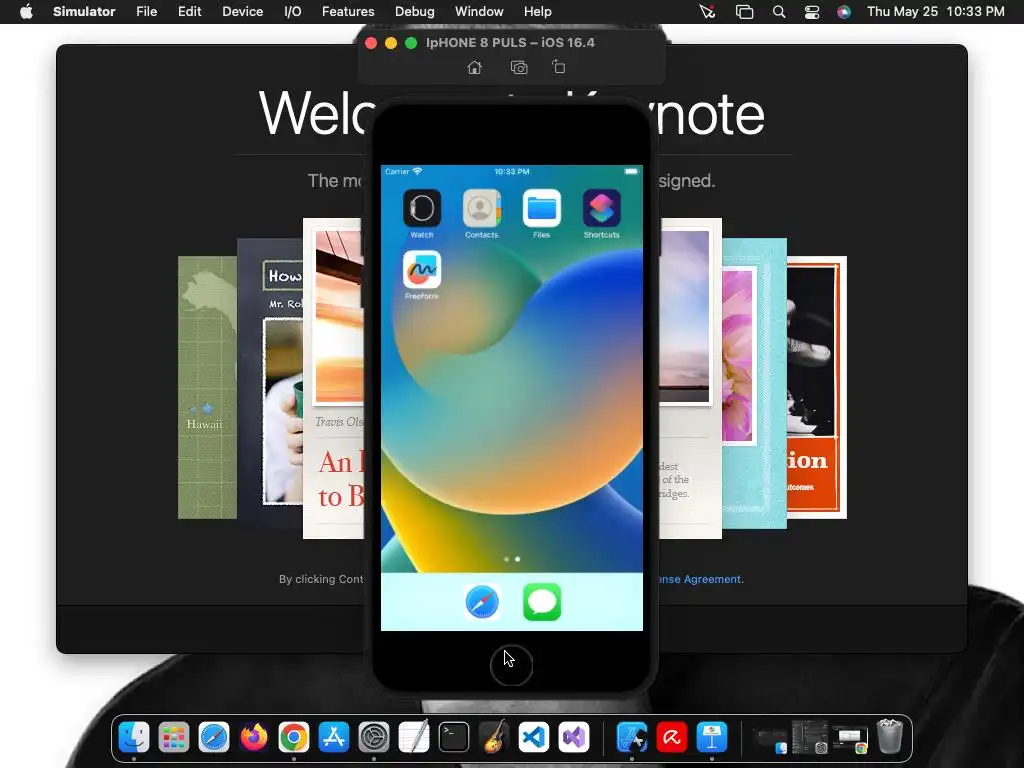The height and width of the screenshot is (768, 1024).
Task: Open Spotlight search in menu bar
Action: pos(778,12)
